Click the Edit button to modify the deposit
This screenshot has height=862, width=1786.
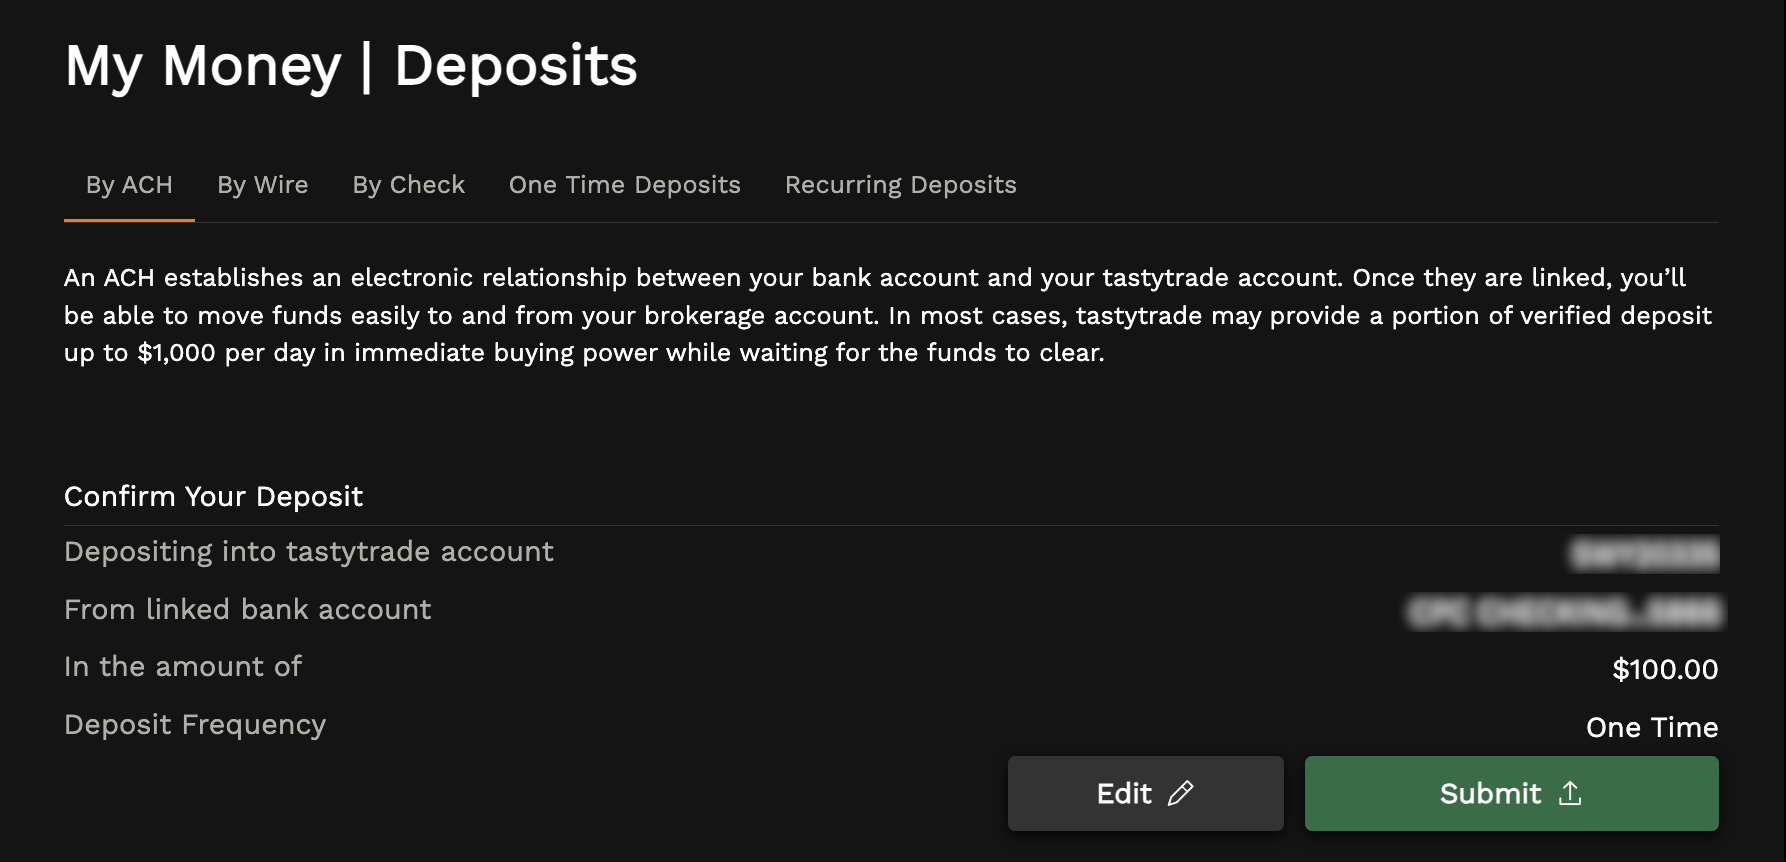point(1145,792)
